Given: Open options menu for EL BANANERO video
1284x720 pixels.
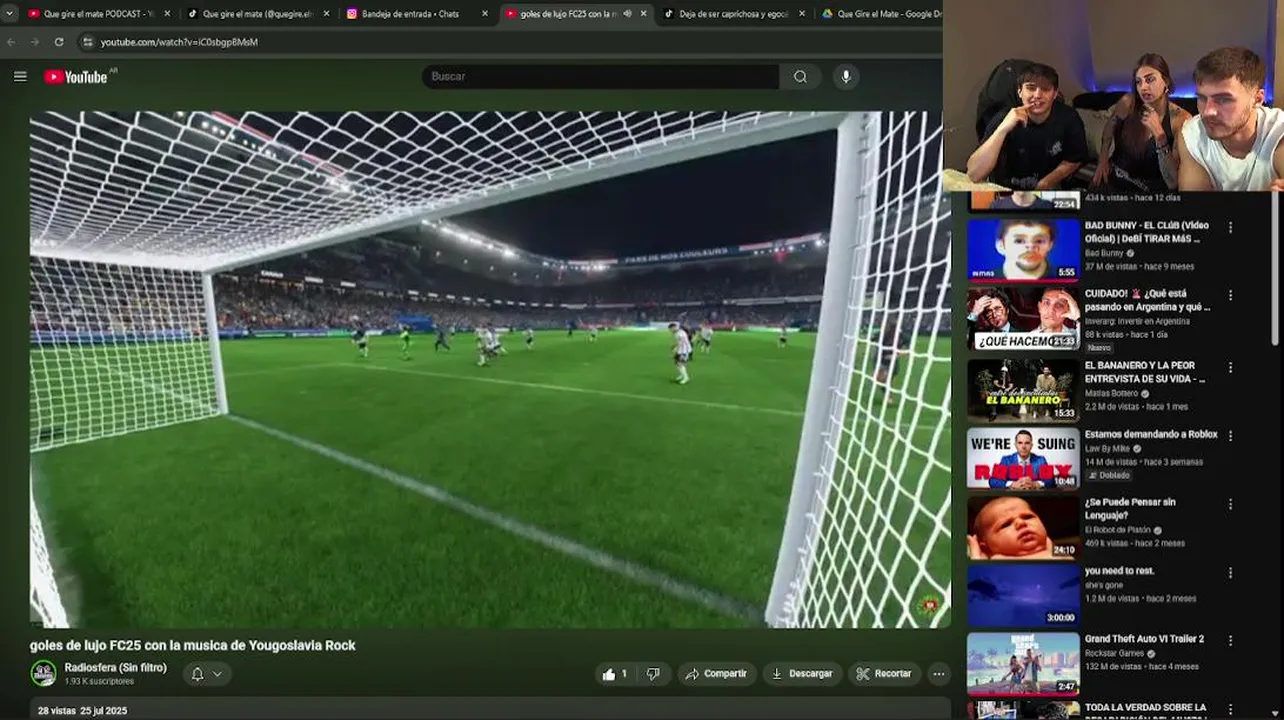Looking at the screenshot, I should point(1230,367).
